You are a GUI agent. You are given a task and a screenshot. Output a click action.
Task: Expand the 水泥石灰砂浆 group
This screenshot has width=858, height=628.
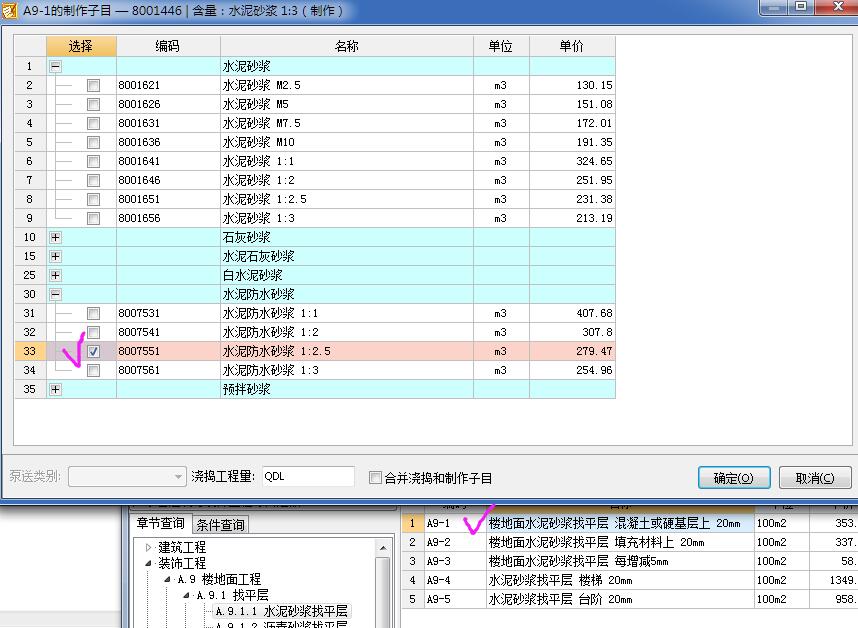55,256
